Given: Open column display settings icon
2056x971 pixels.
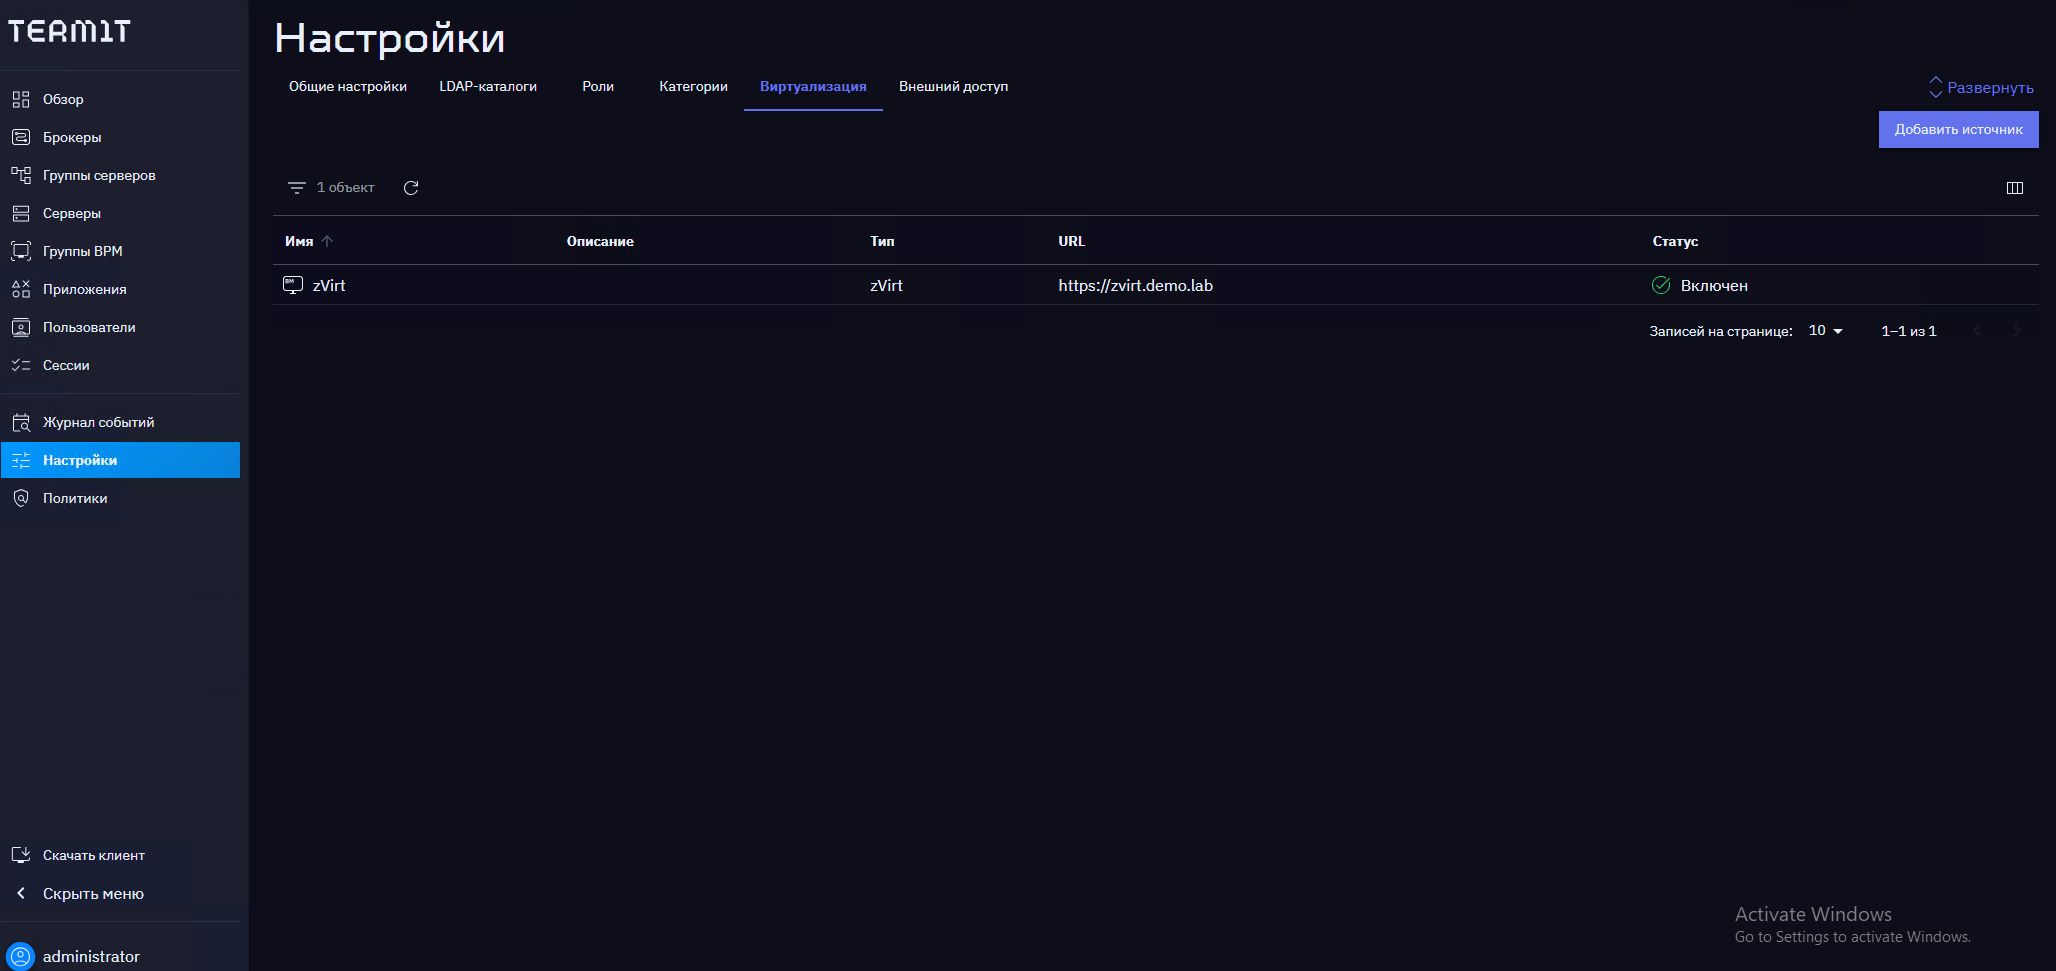Looking at the screenshot, I should (x=2014, y=188).
